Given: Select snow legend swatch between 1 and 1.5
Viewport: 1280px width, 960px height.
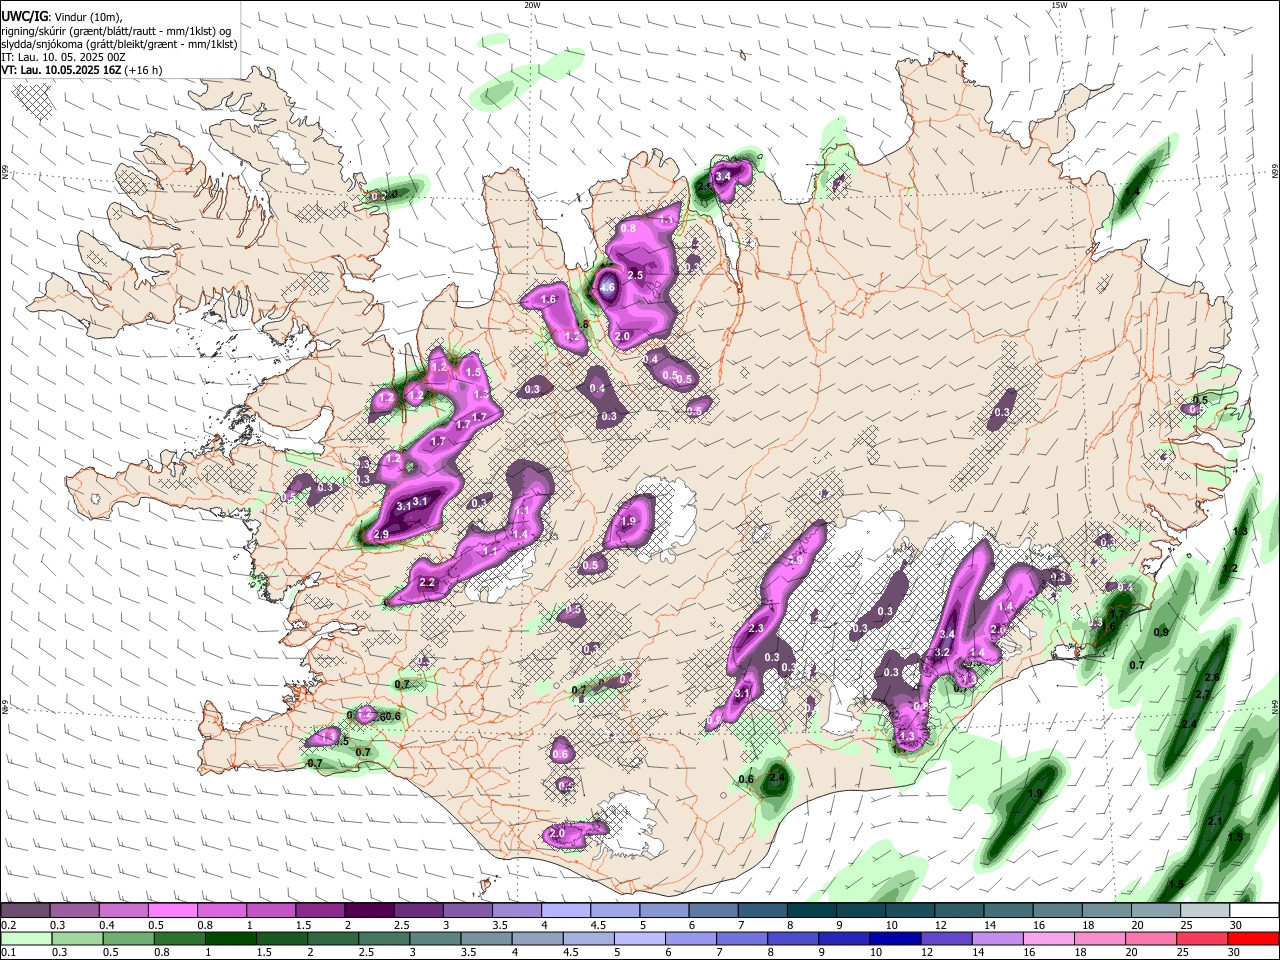Looking at the screenshot, I should tap(271, 909).
